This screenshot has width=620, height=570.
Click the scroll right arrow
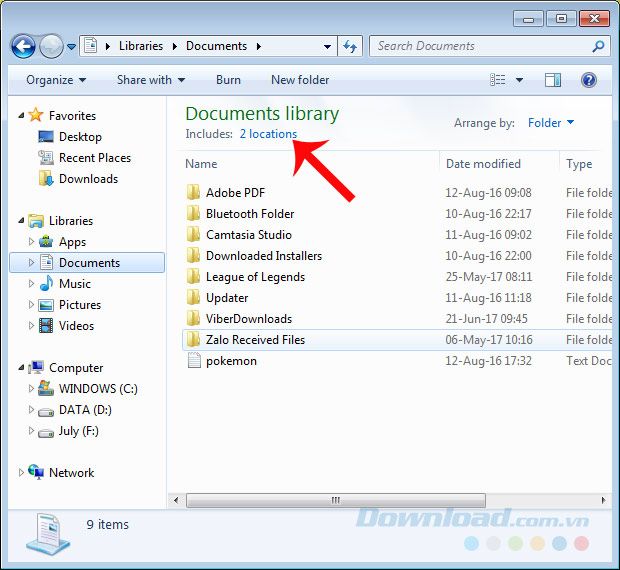point(603,500)
